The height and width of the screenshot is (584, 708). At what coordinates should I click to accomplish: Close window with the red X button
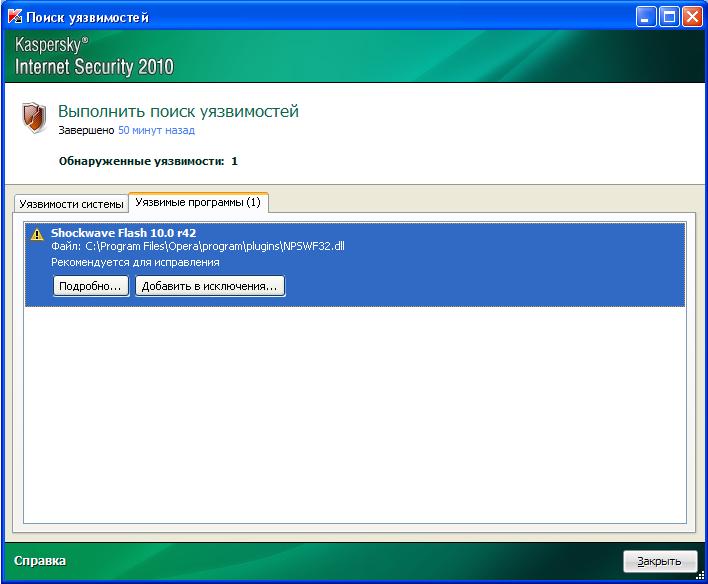point(692,17)
